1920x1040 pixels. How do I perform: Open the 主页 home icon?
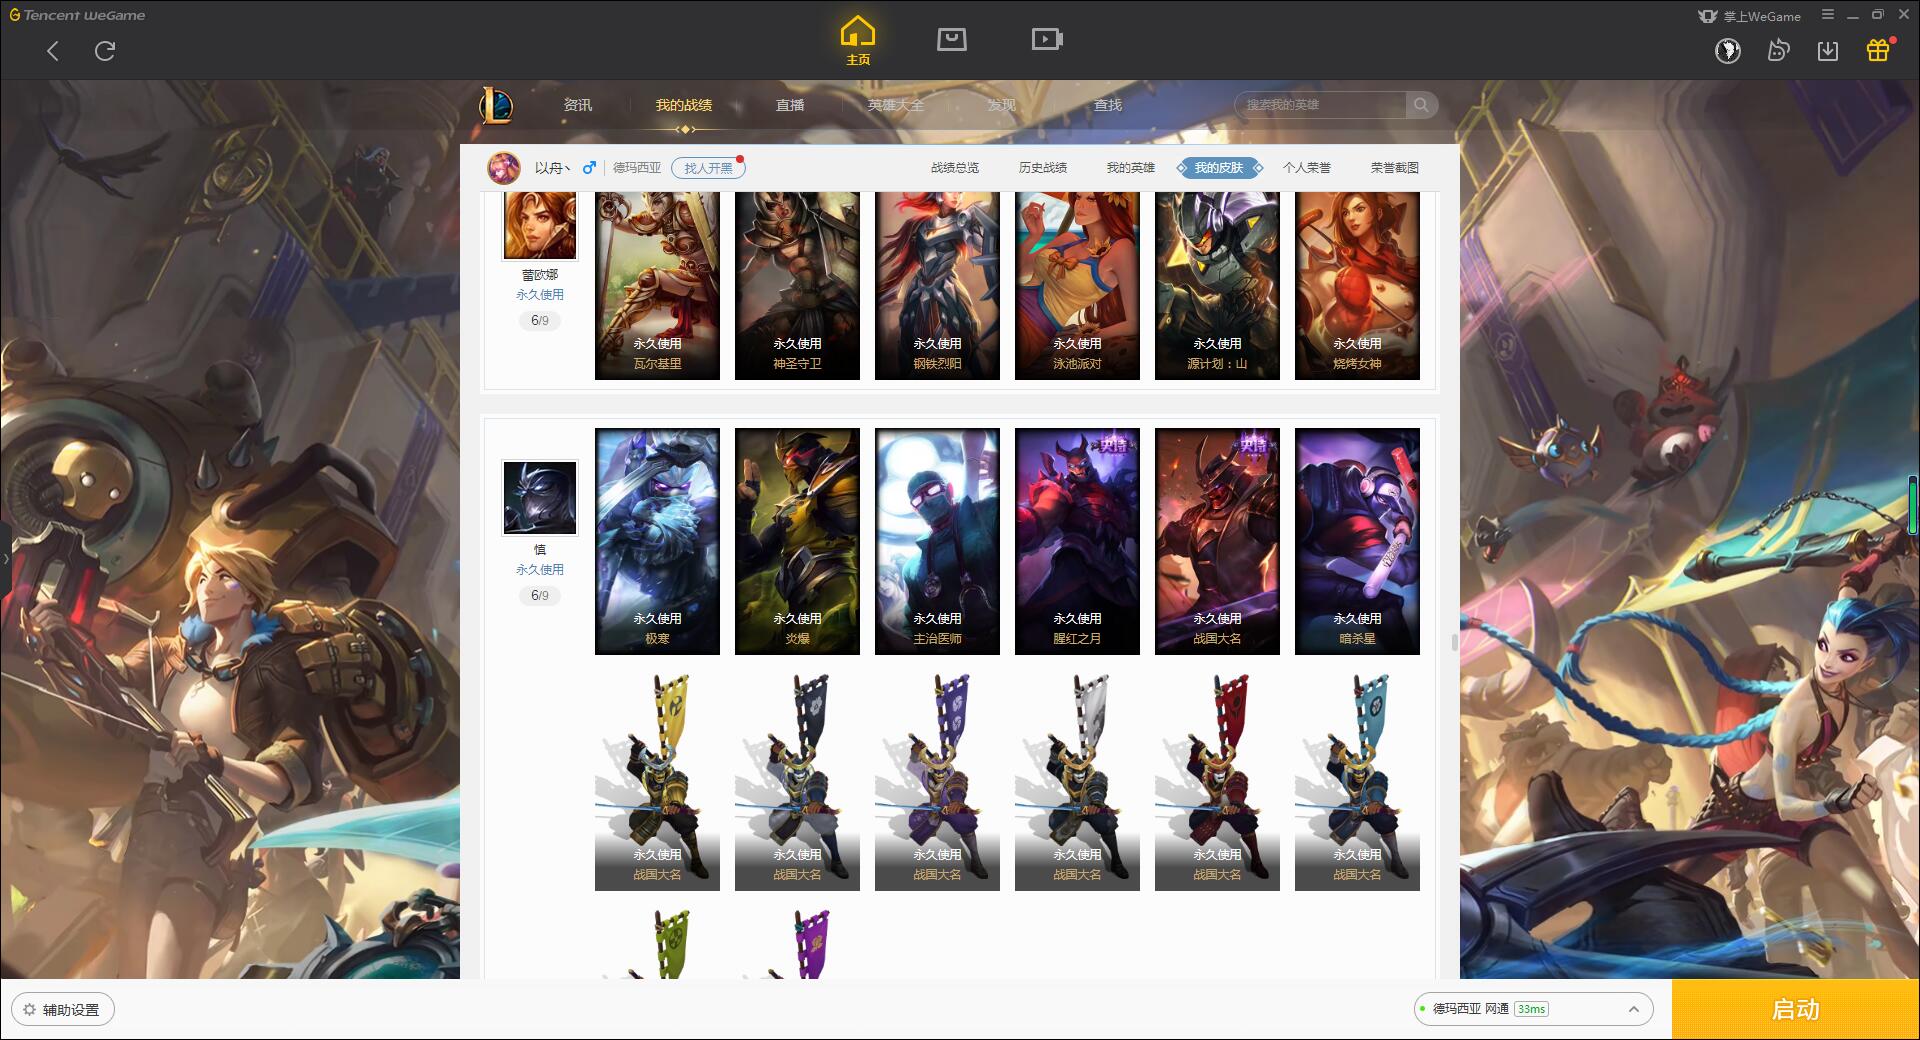858,41
